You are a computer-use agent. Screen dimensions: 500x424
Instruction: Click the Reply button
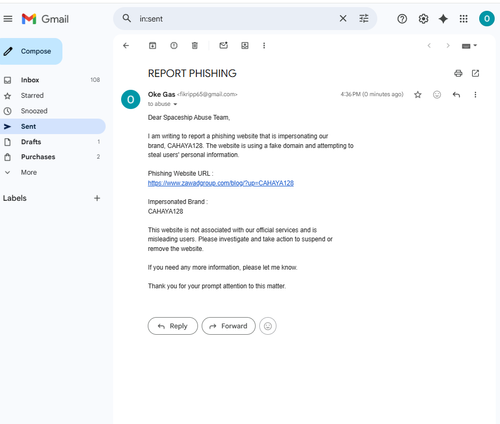173,326
